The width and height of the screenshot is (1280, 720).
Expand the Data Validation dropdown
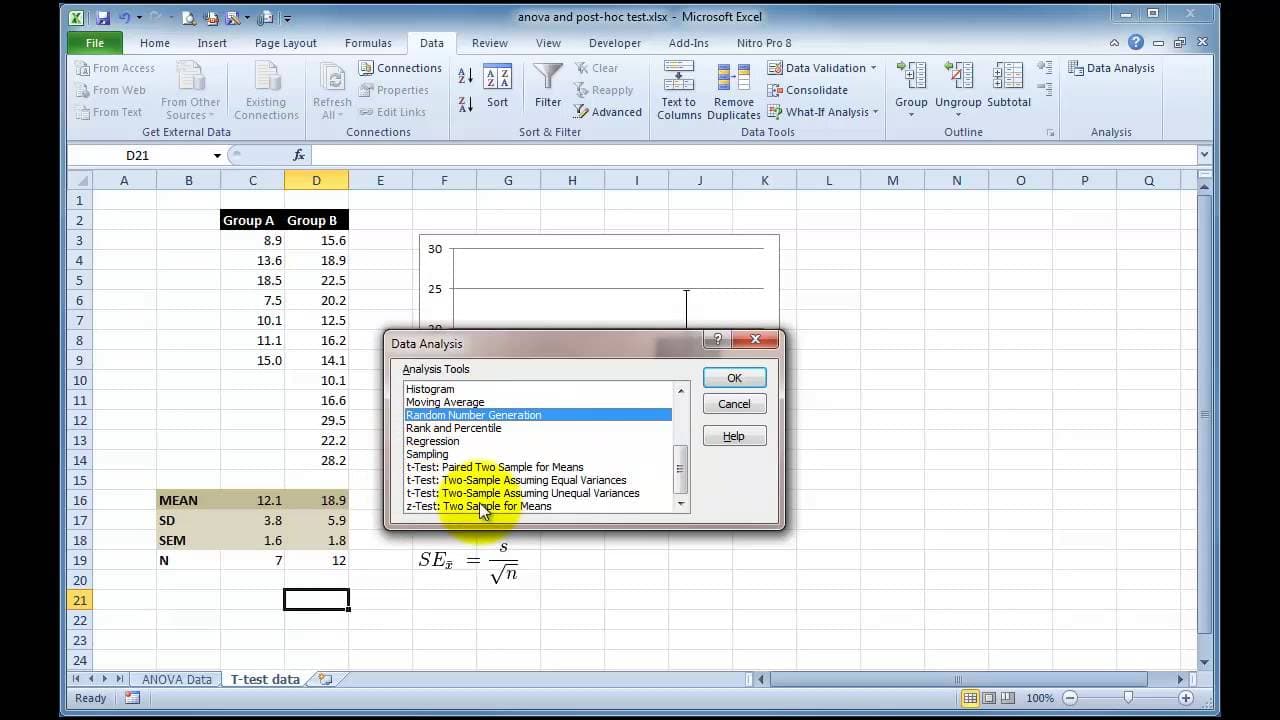coord(873,68)
